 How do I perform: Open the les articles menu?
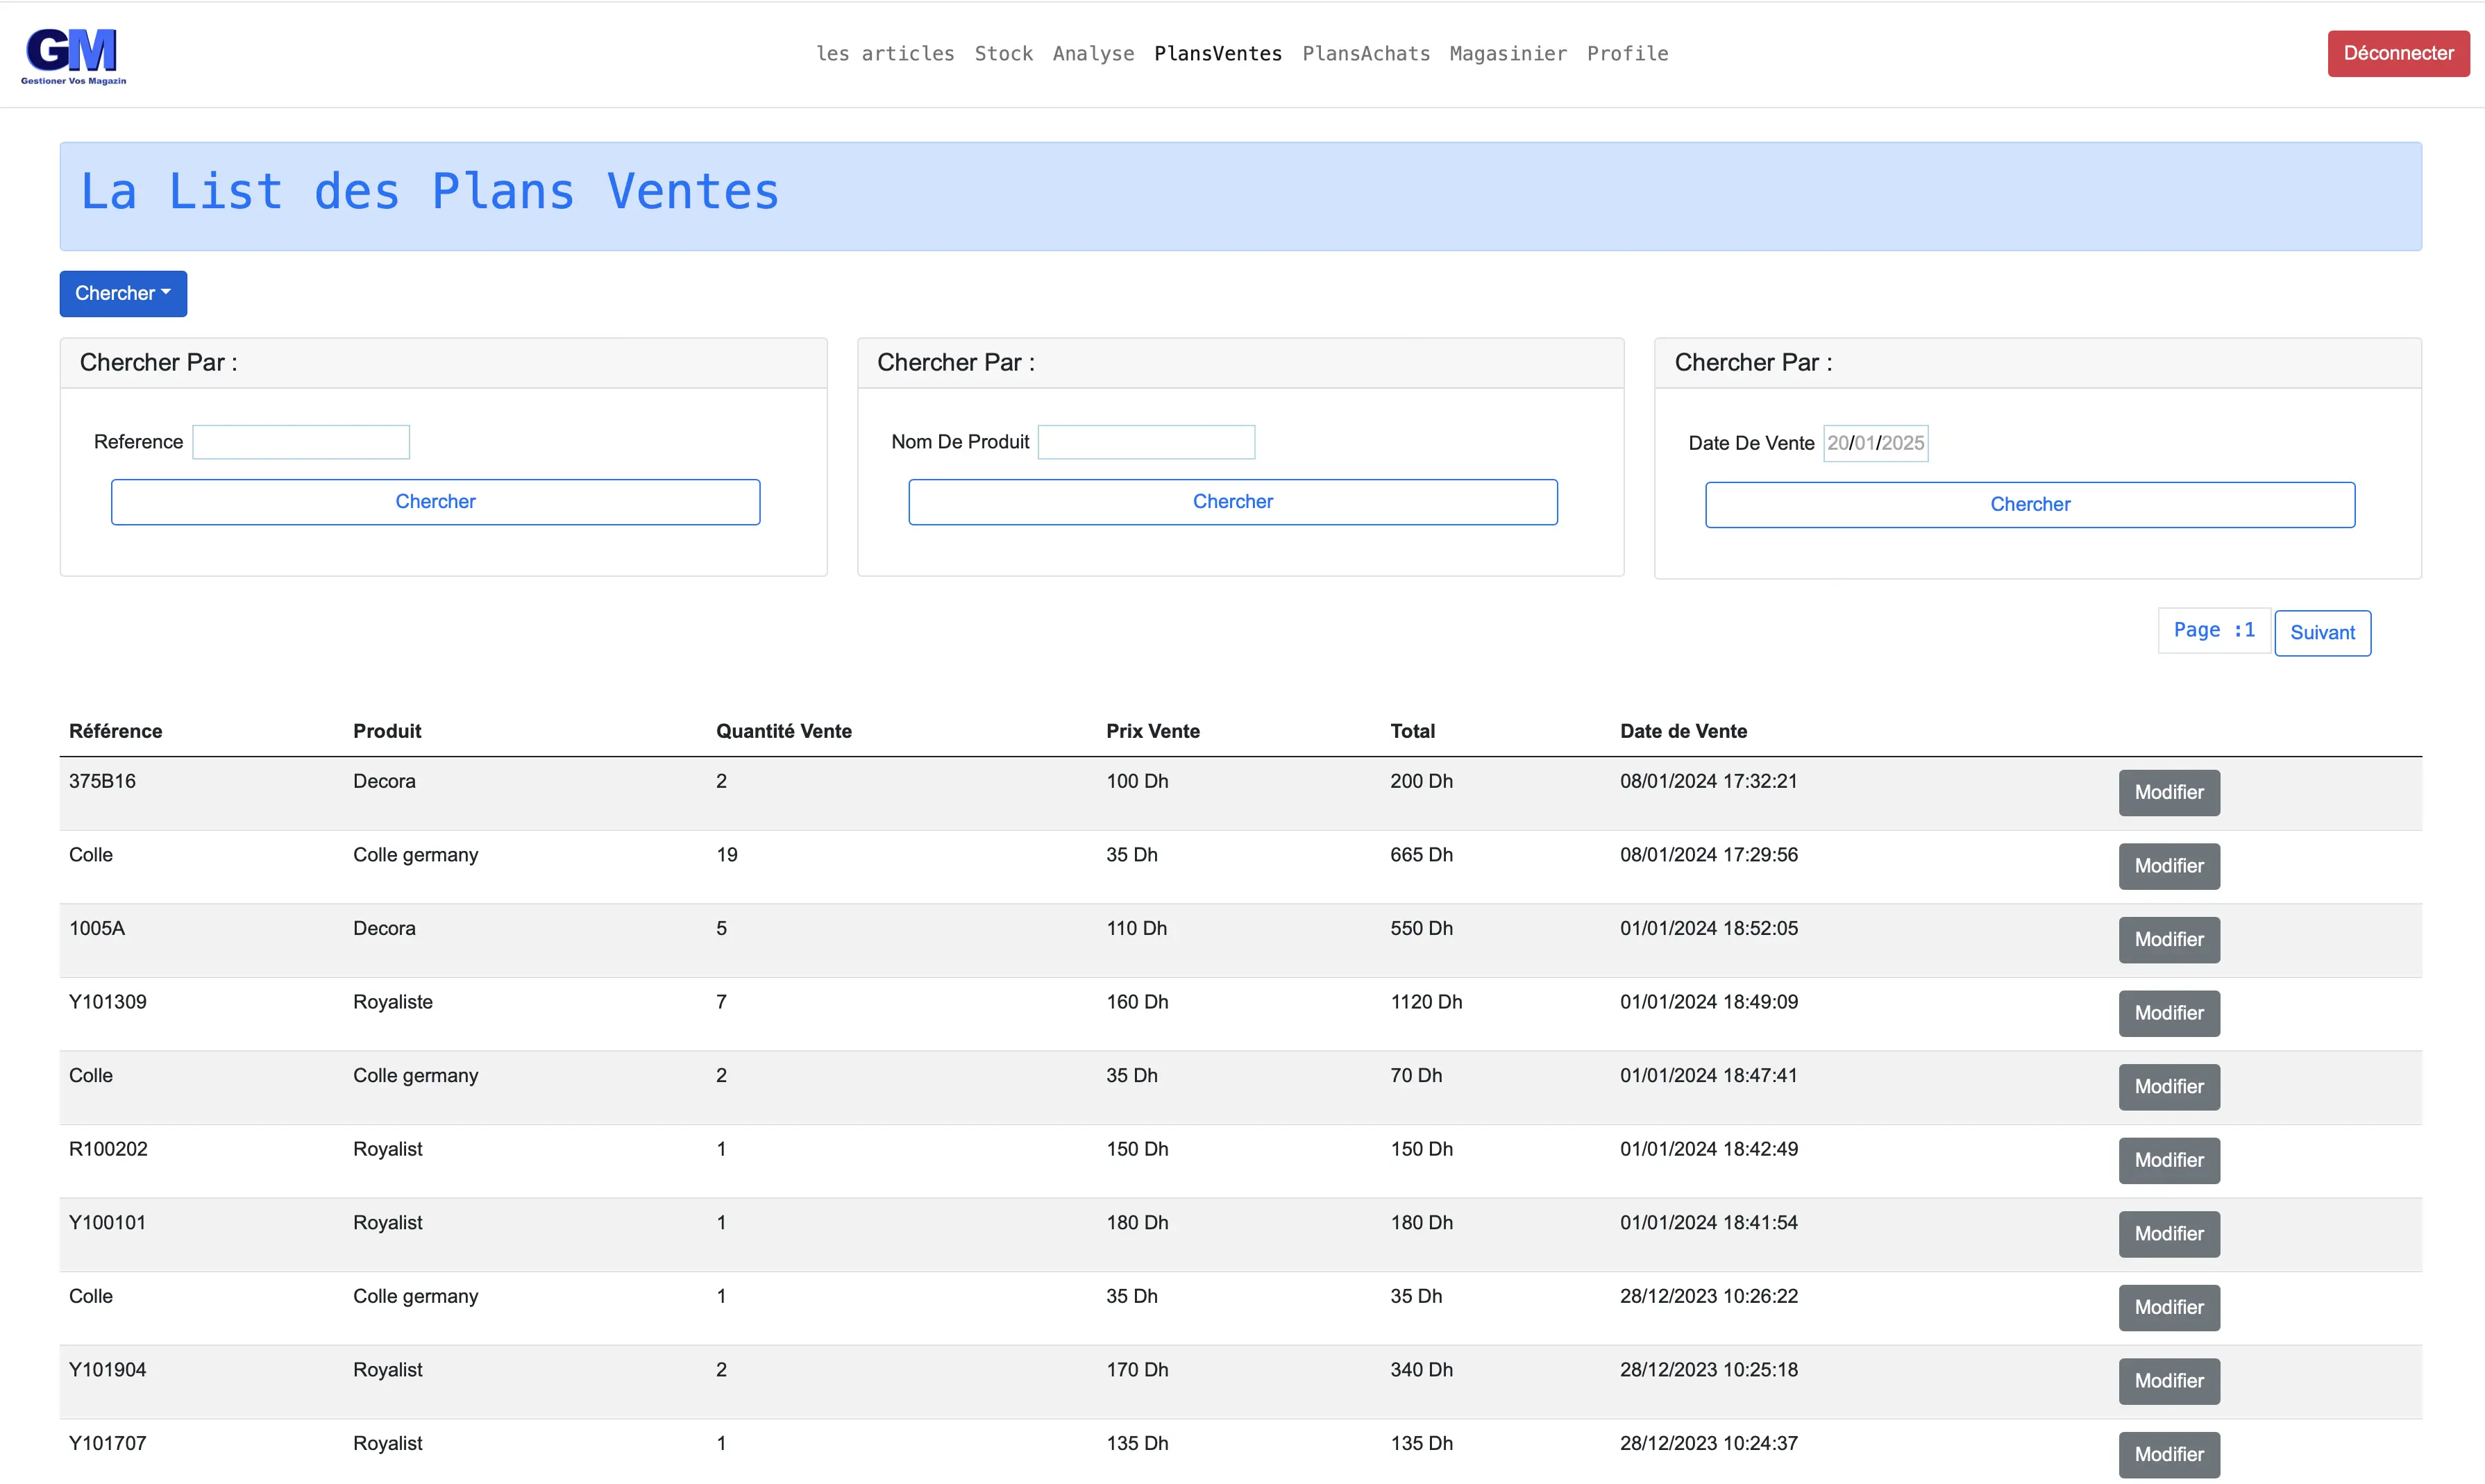point(885,54)
